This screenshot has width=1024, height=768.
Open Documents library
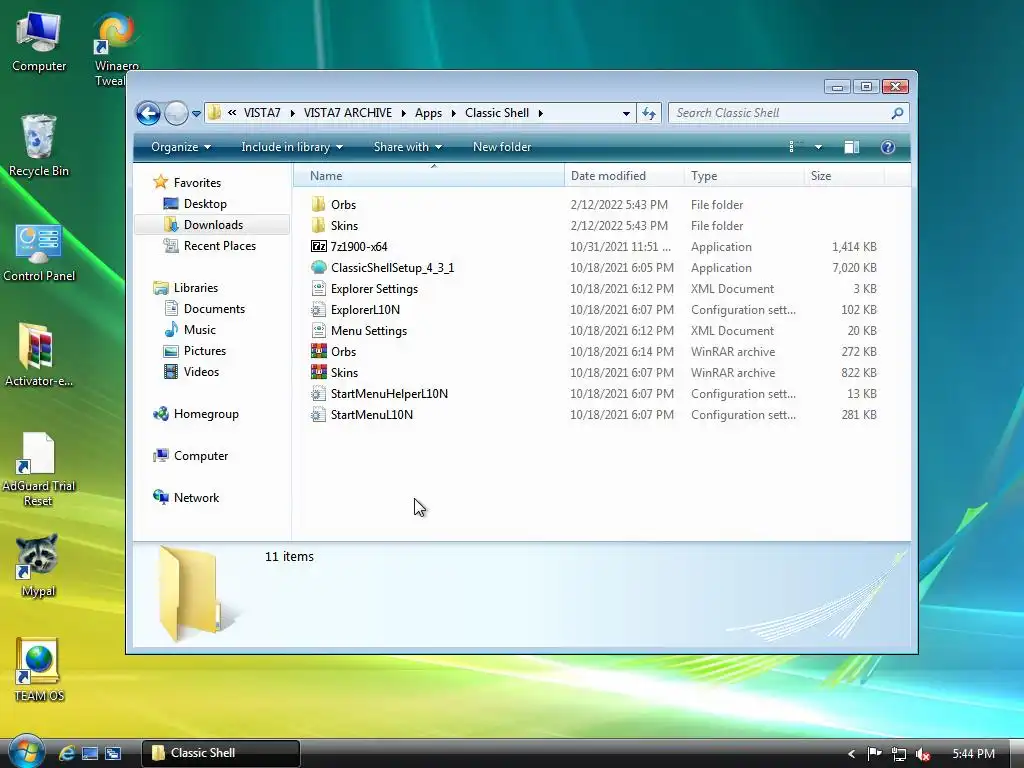point(214,309)
